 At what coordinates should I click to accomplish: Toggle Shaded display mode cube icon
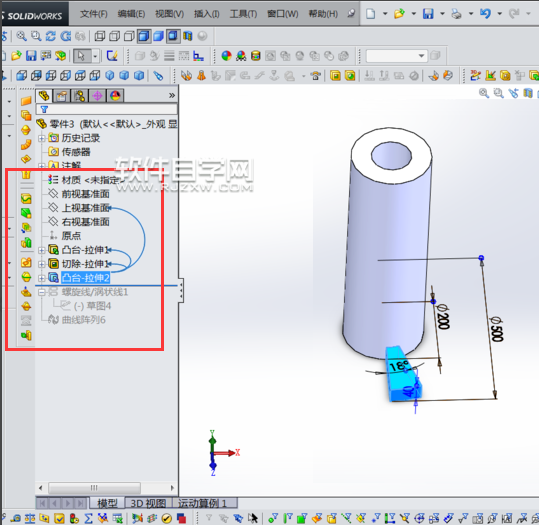158,36
